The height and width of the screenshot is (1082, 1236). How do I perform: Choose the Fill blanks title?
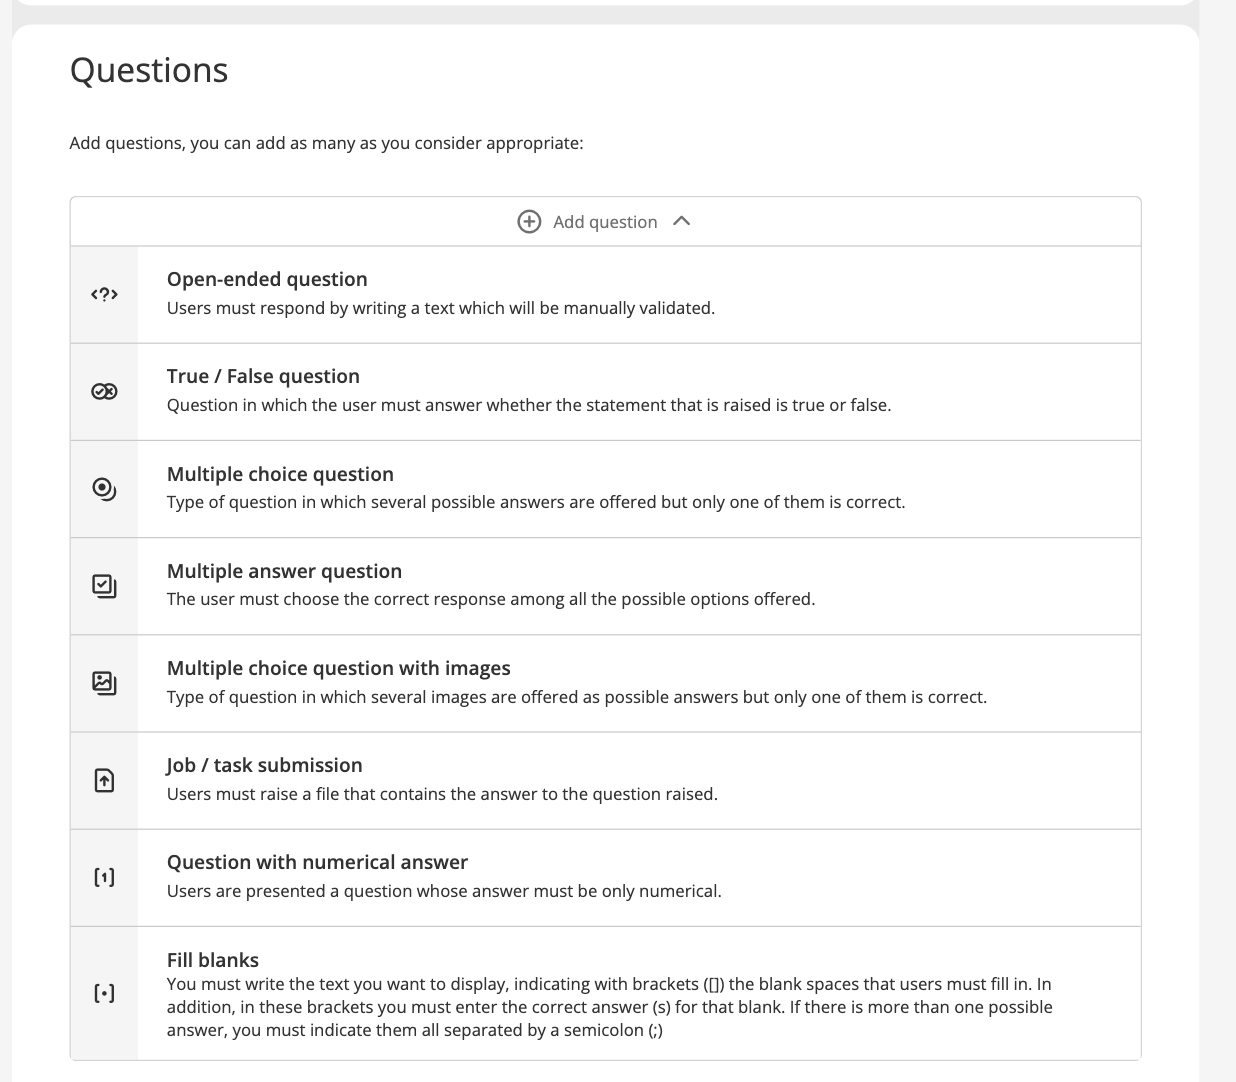pos(213,960)
